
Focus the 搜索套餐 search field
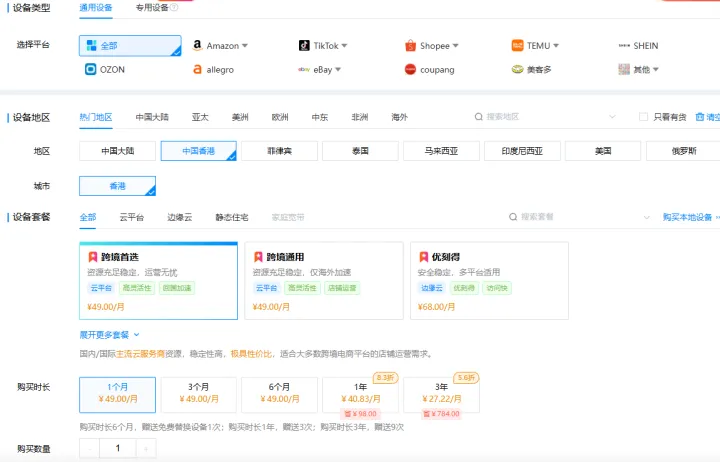579,217
